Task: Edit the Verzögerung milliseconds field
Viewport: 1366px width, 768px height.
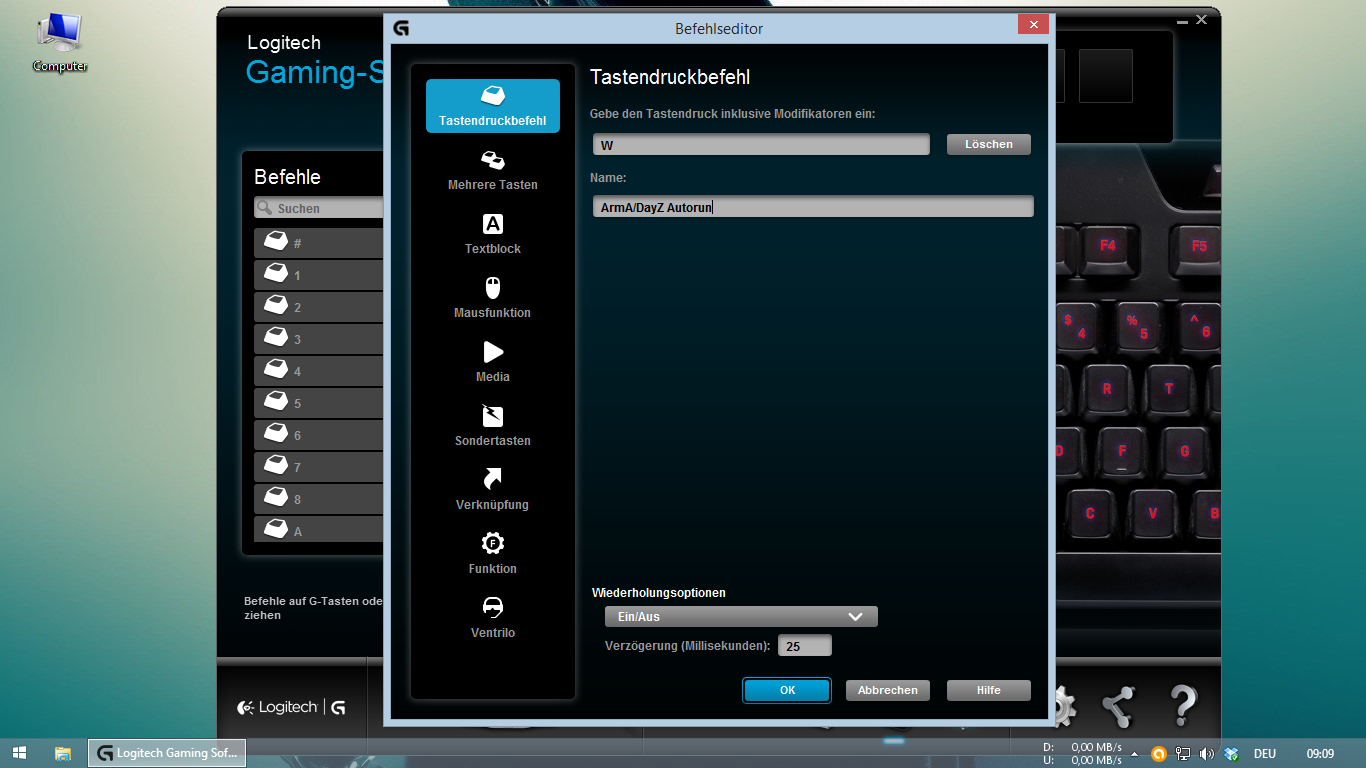Action: point(805,646)
